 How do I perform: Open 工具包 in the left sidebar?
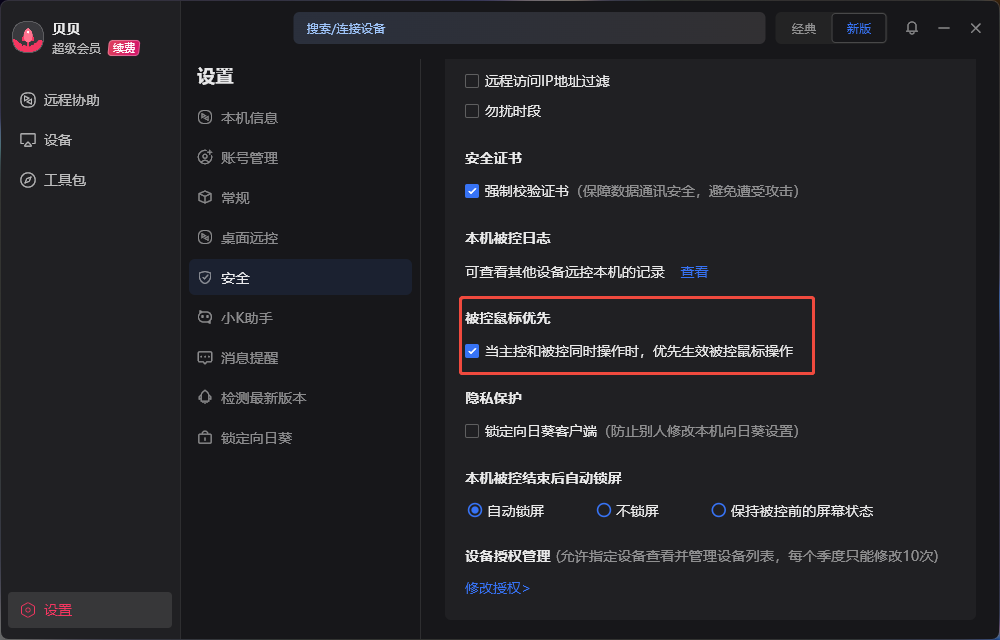pos(65,180)
